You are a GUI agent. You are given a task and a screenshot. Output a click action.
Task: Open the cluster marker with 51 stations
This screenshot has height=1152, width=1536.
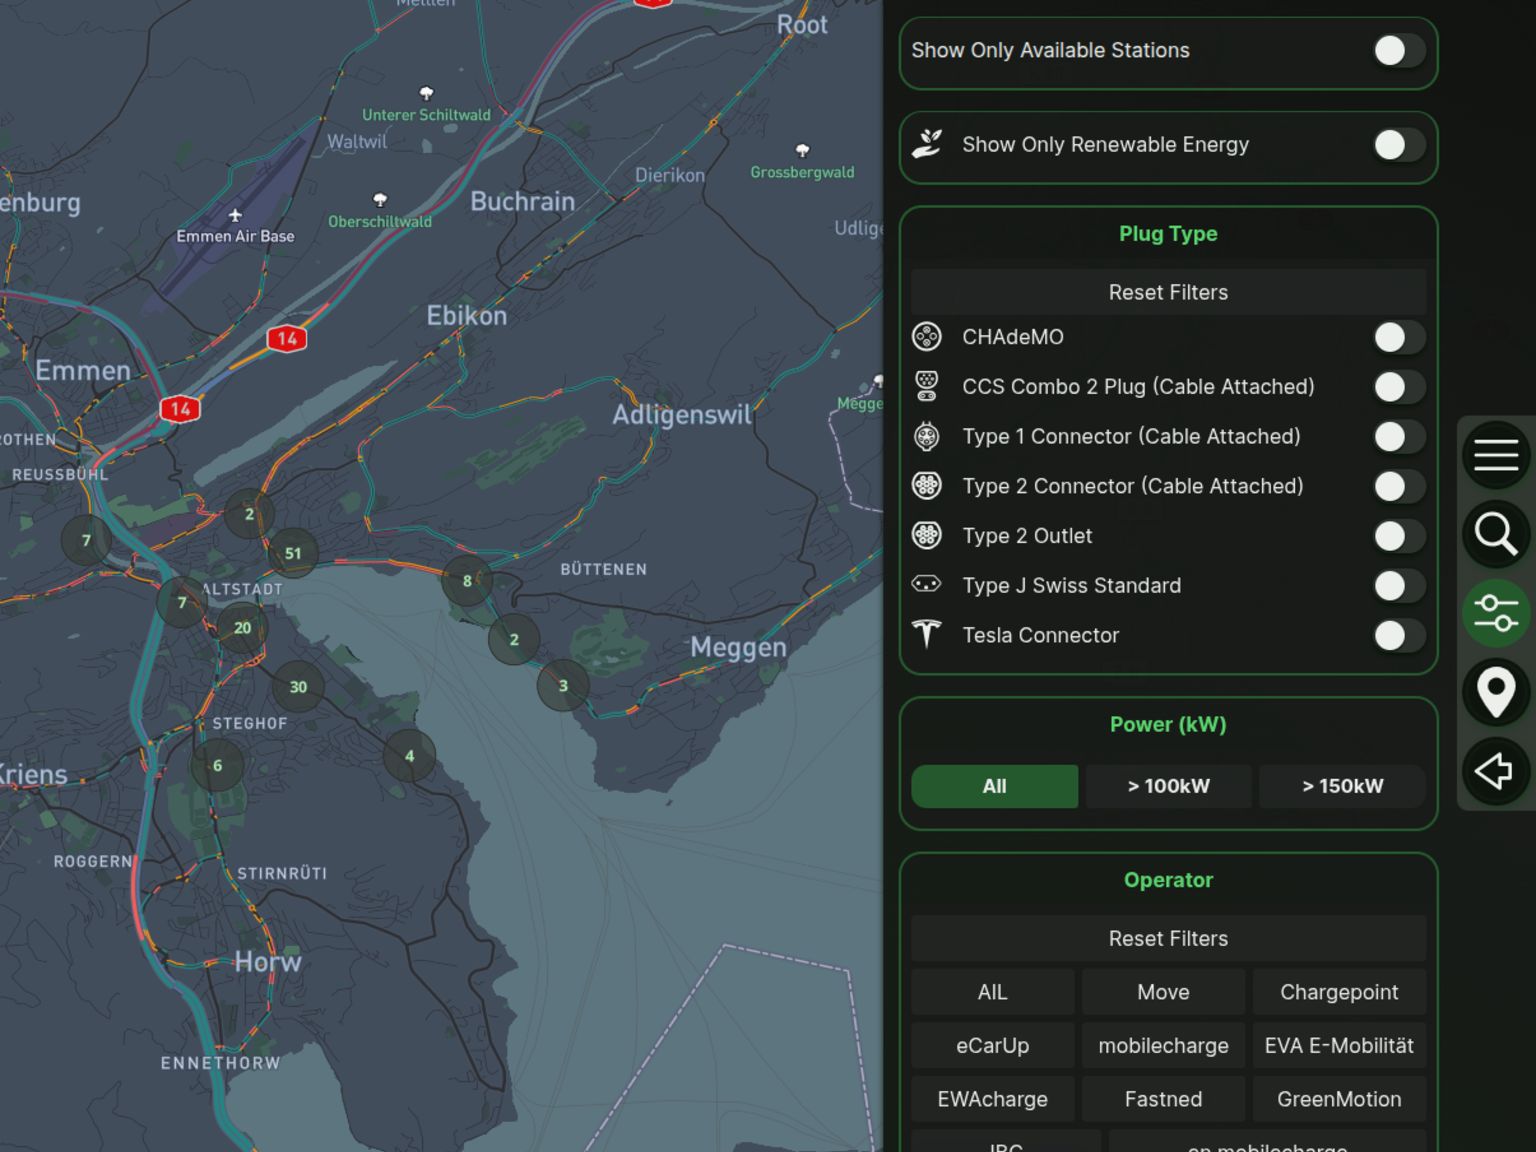pos(293,553)
